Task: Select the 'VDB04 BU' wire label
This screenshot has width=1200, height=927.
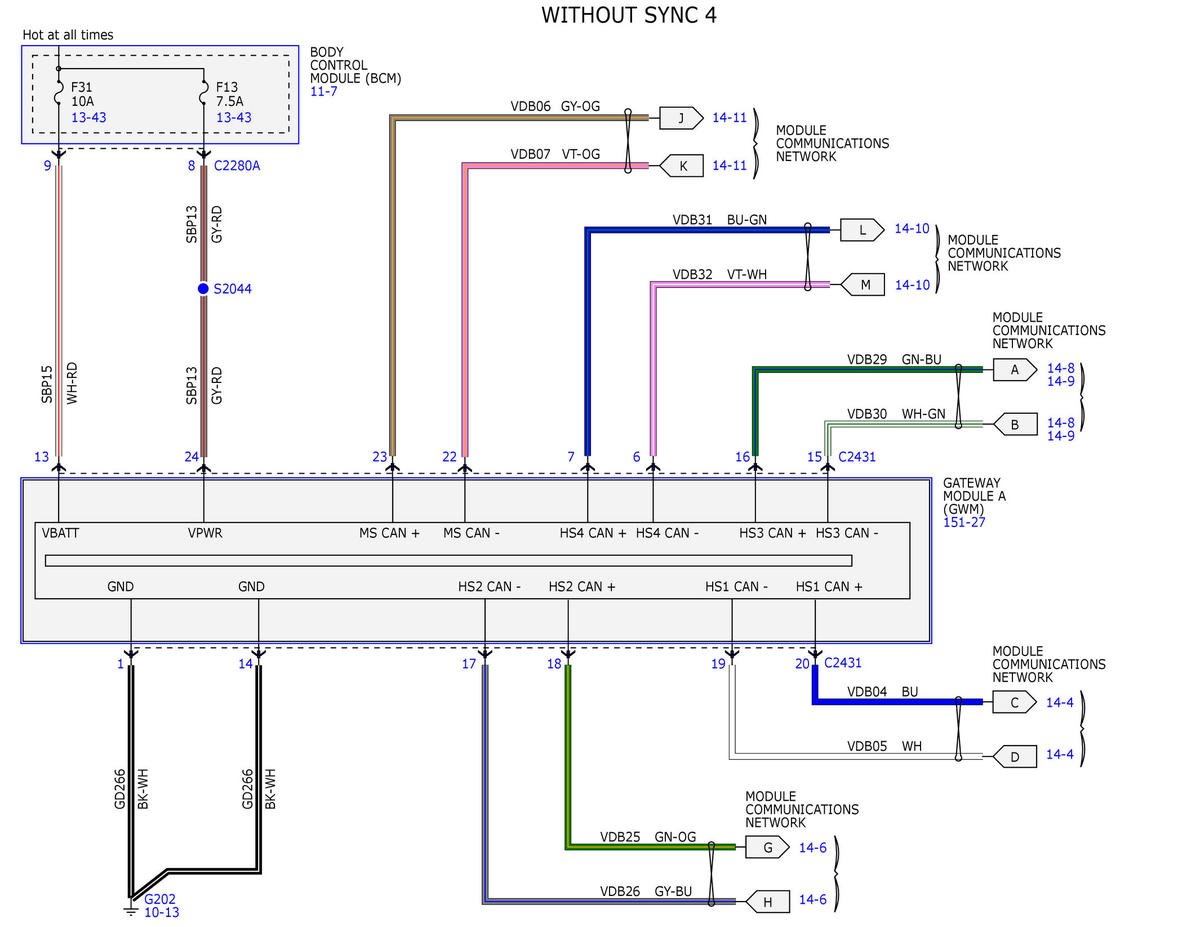Action: 882,691
